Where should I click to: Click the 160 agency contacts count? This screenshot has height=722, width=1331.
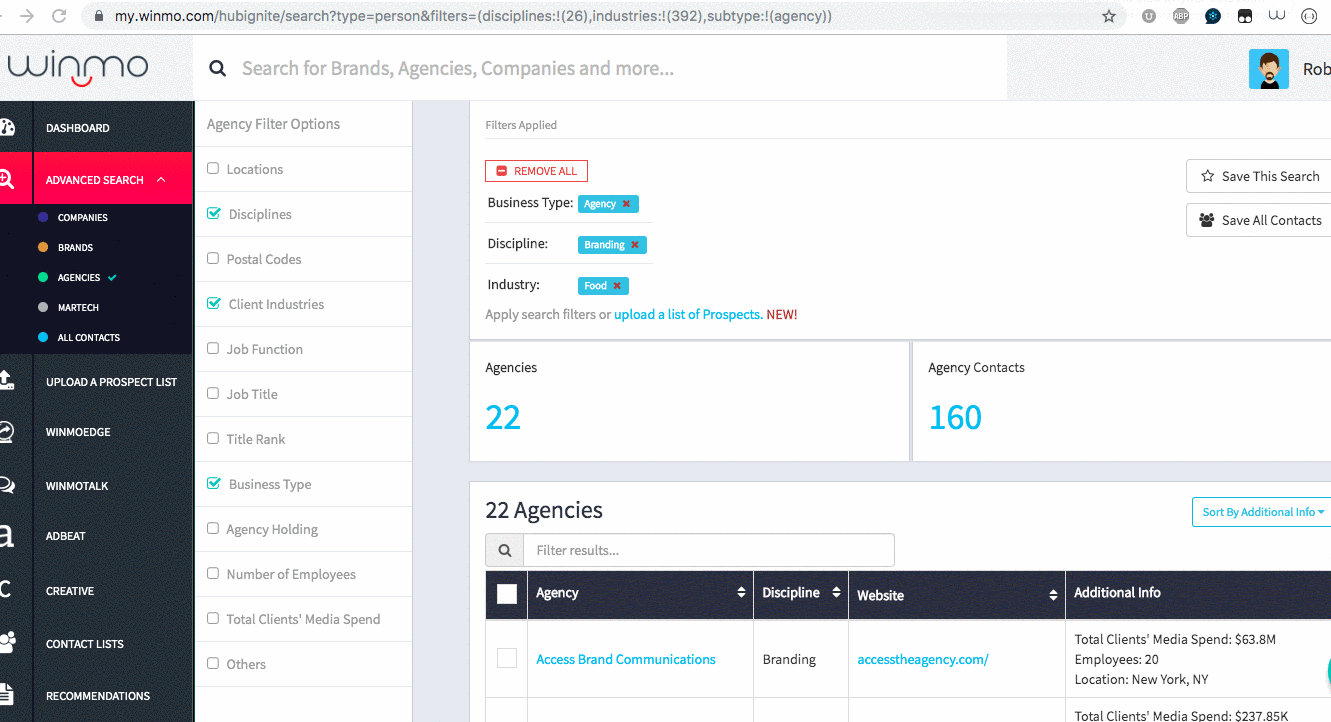click(955, 417)
